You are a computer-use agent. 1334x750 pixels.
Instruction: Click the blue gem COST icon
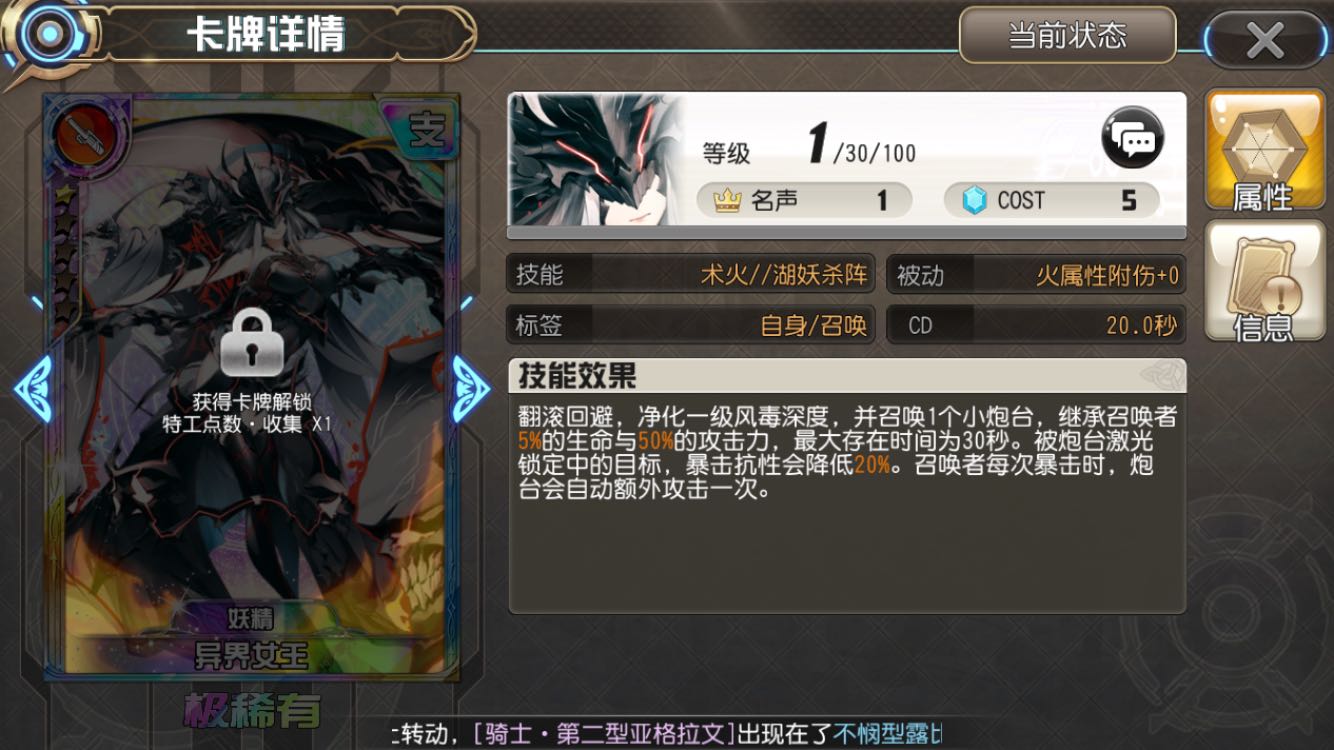click(x=974, y=201)
